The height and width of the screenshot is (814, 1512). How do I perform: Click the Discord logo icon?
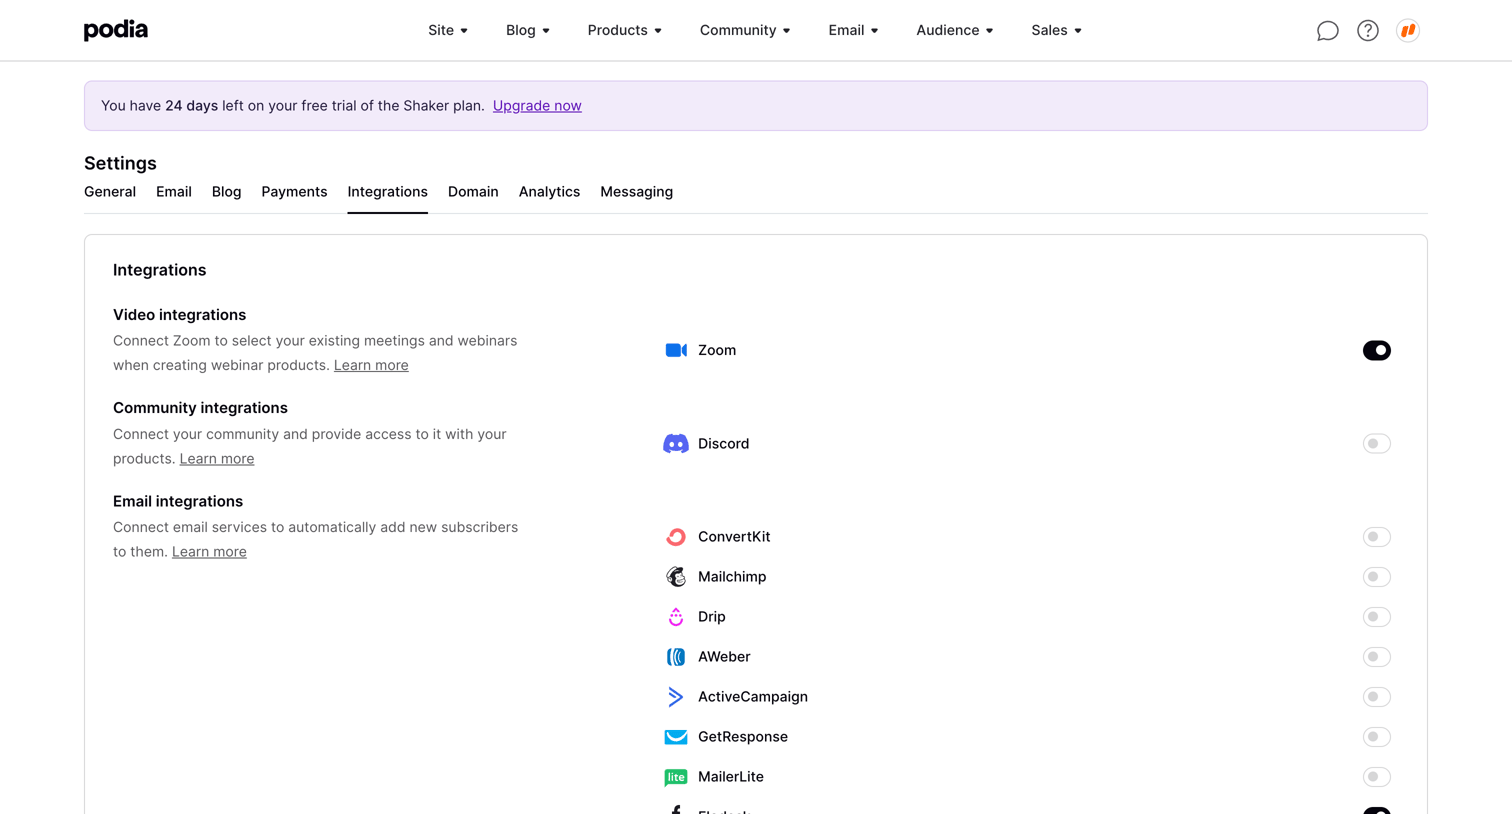[x=676, y=444]
